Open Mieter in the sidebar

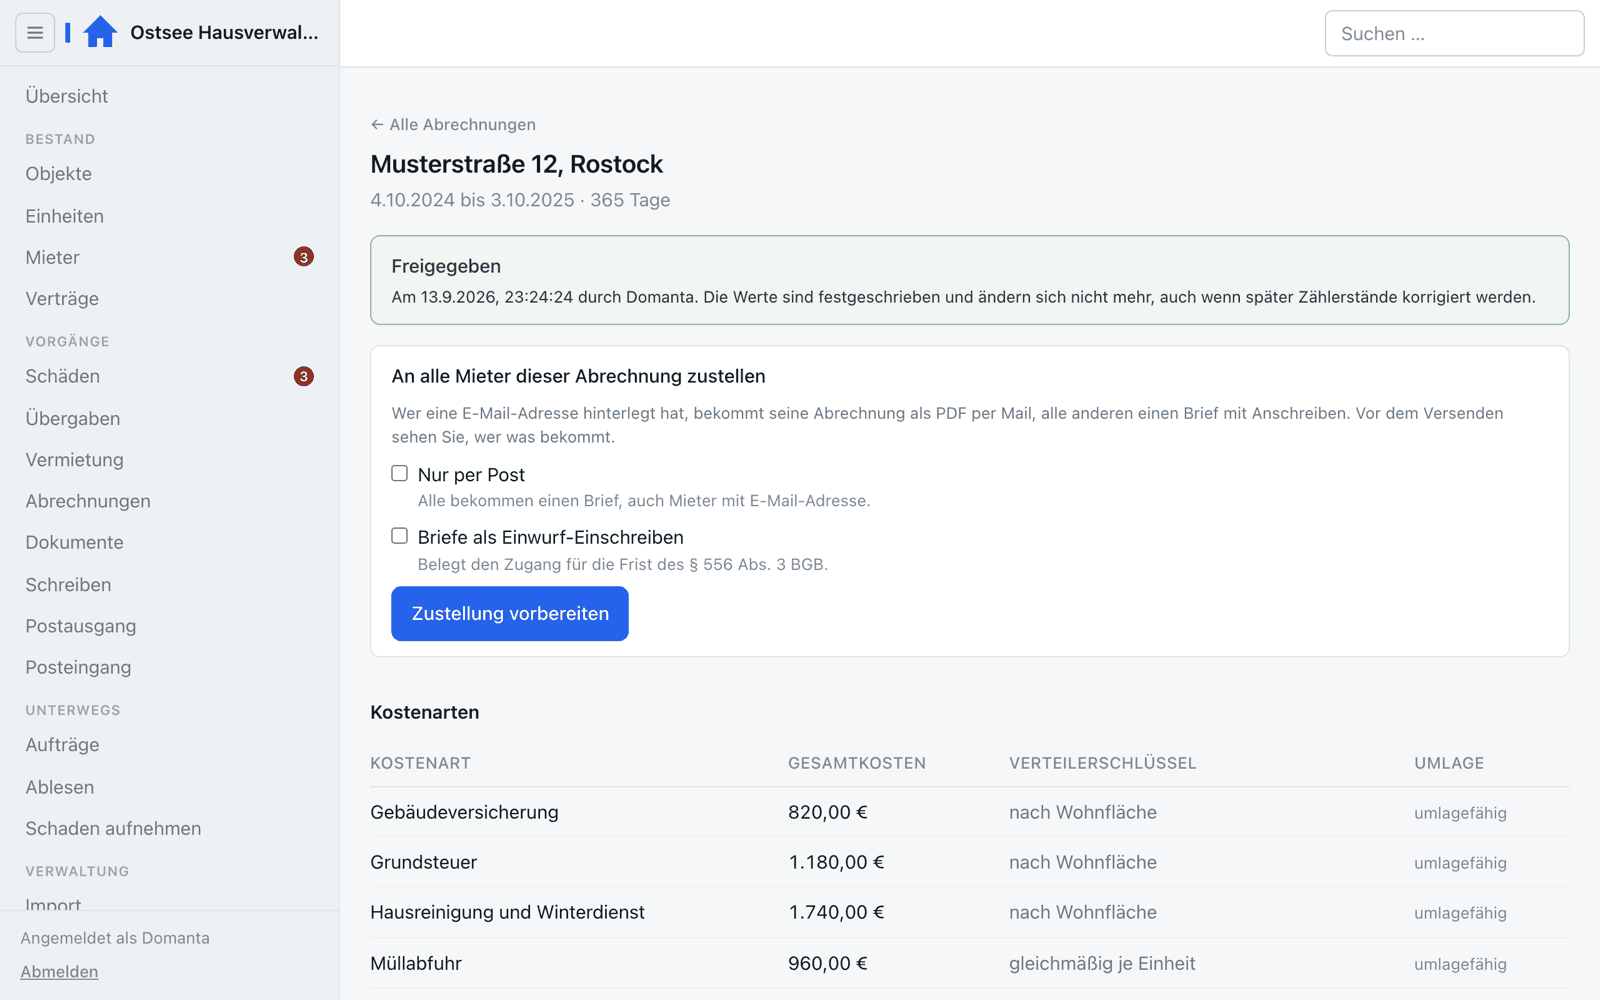53,257
